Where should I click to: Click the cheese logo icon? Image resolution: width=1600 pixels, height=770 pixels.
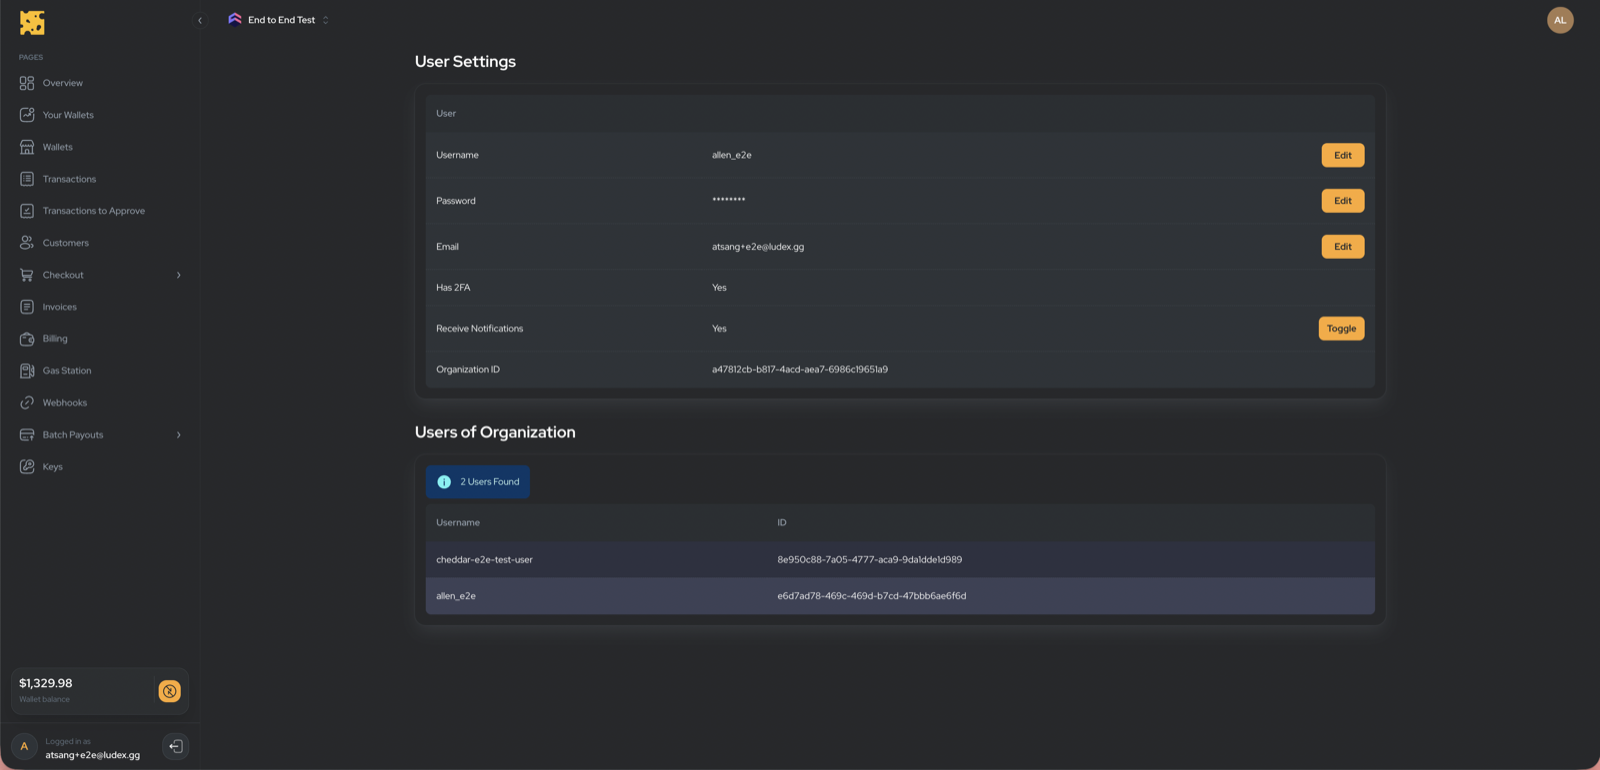[x=32, y=22]
